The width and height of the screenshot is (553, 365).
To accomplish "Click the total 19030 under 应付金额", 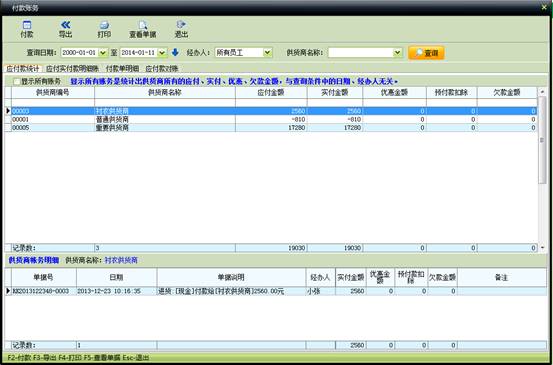I will coord(271,248).
